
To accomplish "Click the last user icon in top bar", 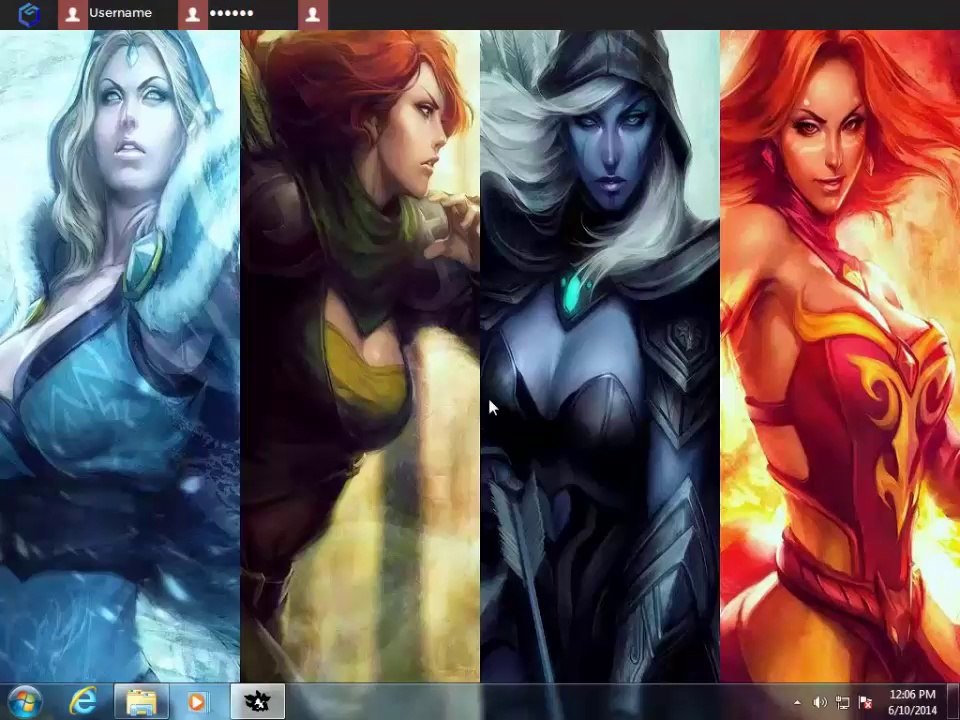I will pyautogui.click(x=312, y=14).
